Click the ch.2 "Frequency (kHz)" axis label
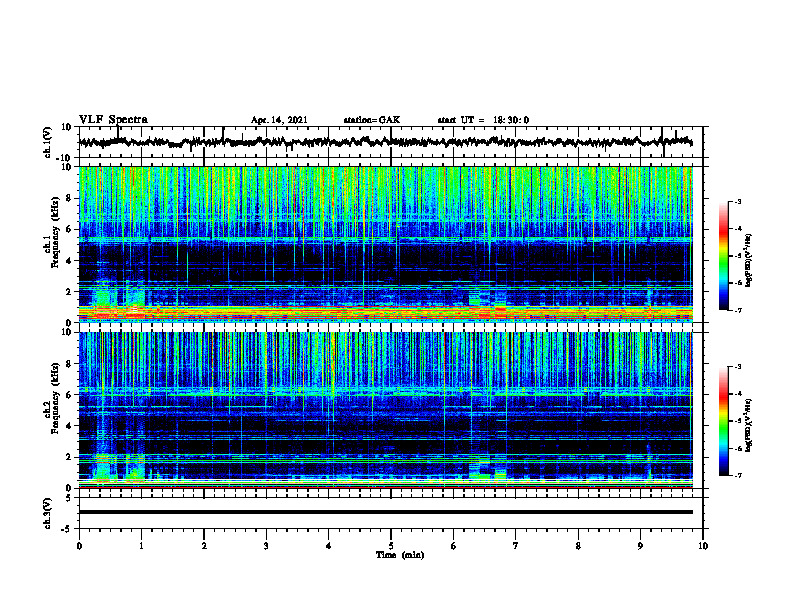Viewport: 792px width, 612px height. click(54, 398)
